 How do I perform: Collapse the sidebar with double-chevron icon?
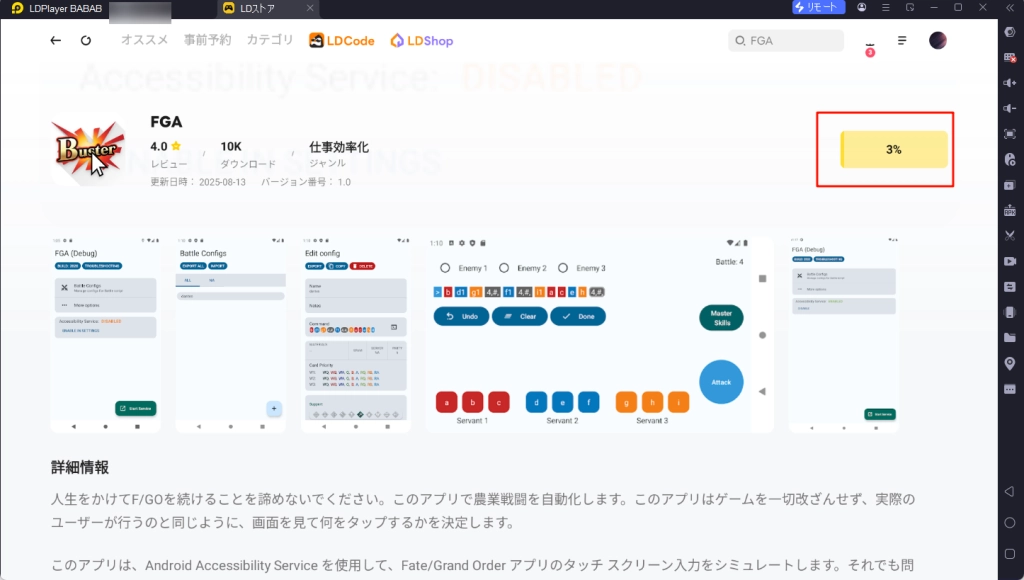click(x=1010, y=7)
